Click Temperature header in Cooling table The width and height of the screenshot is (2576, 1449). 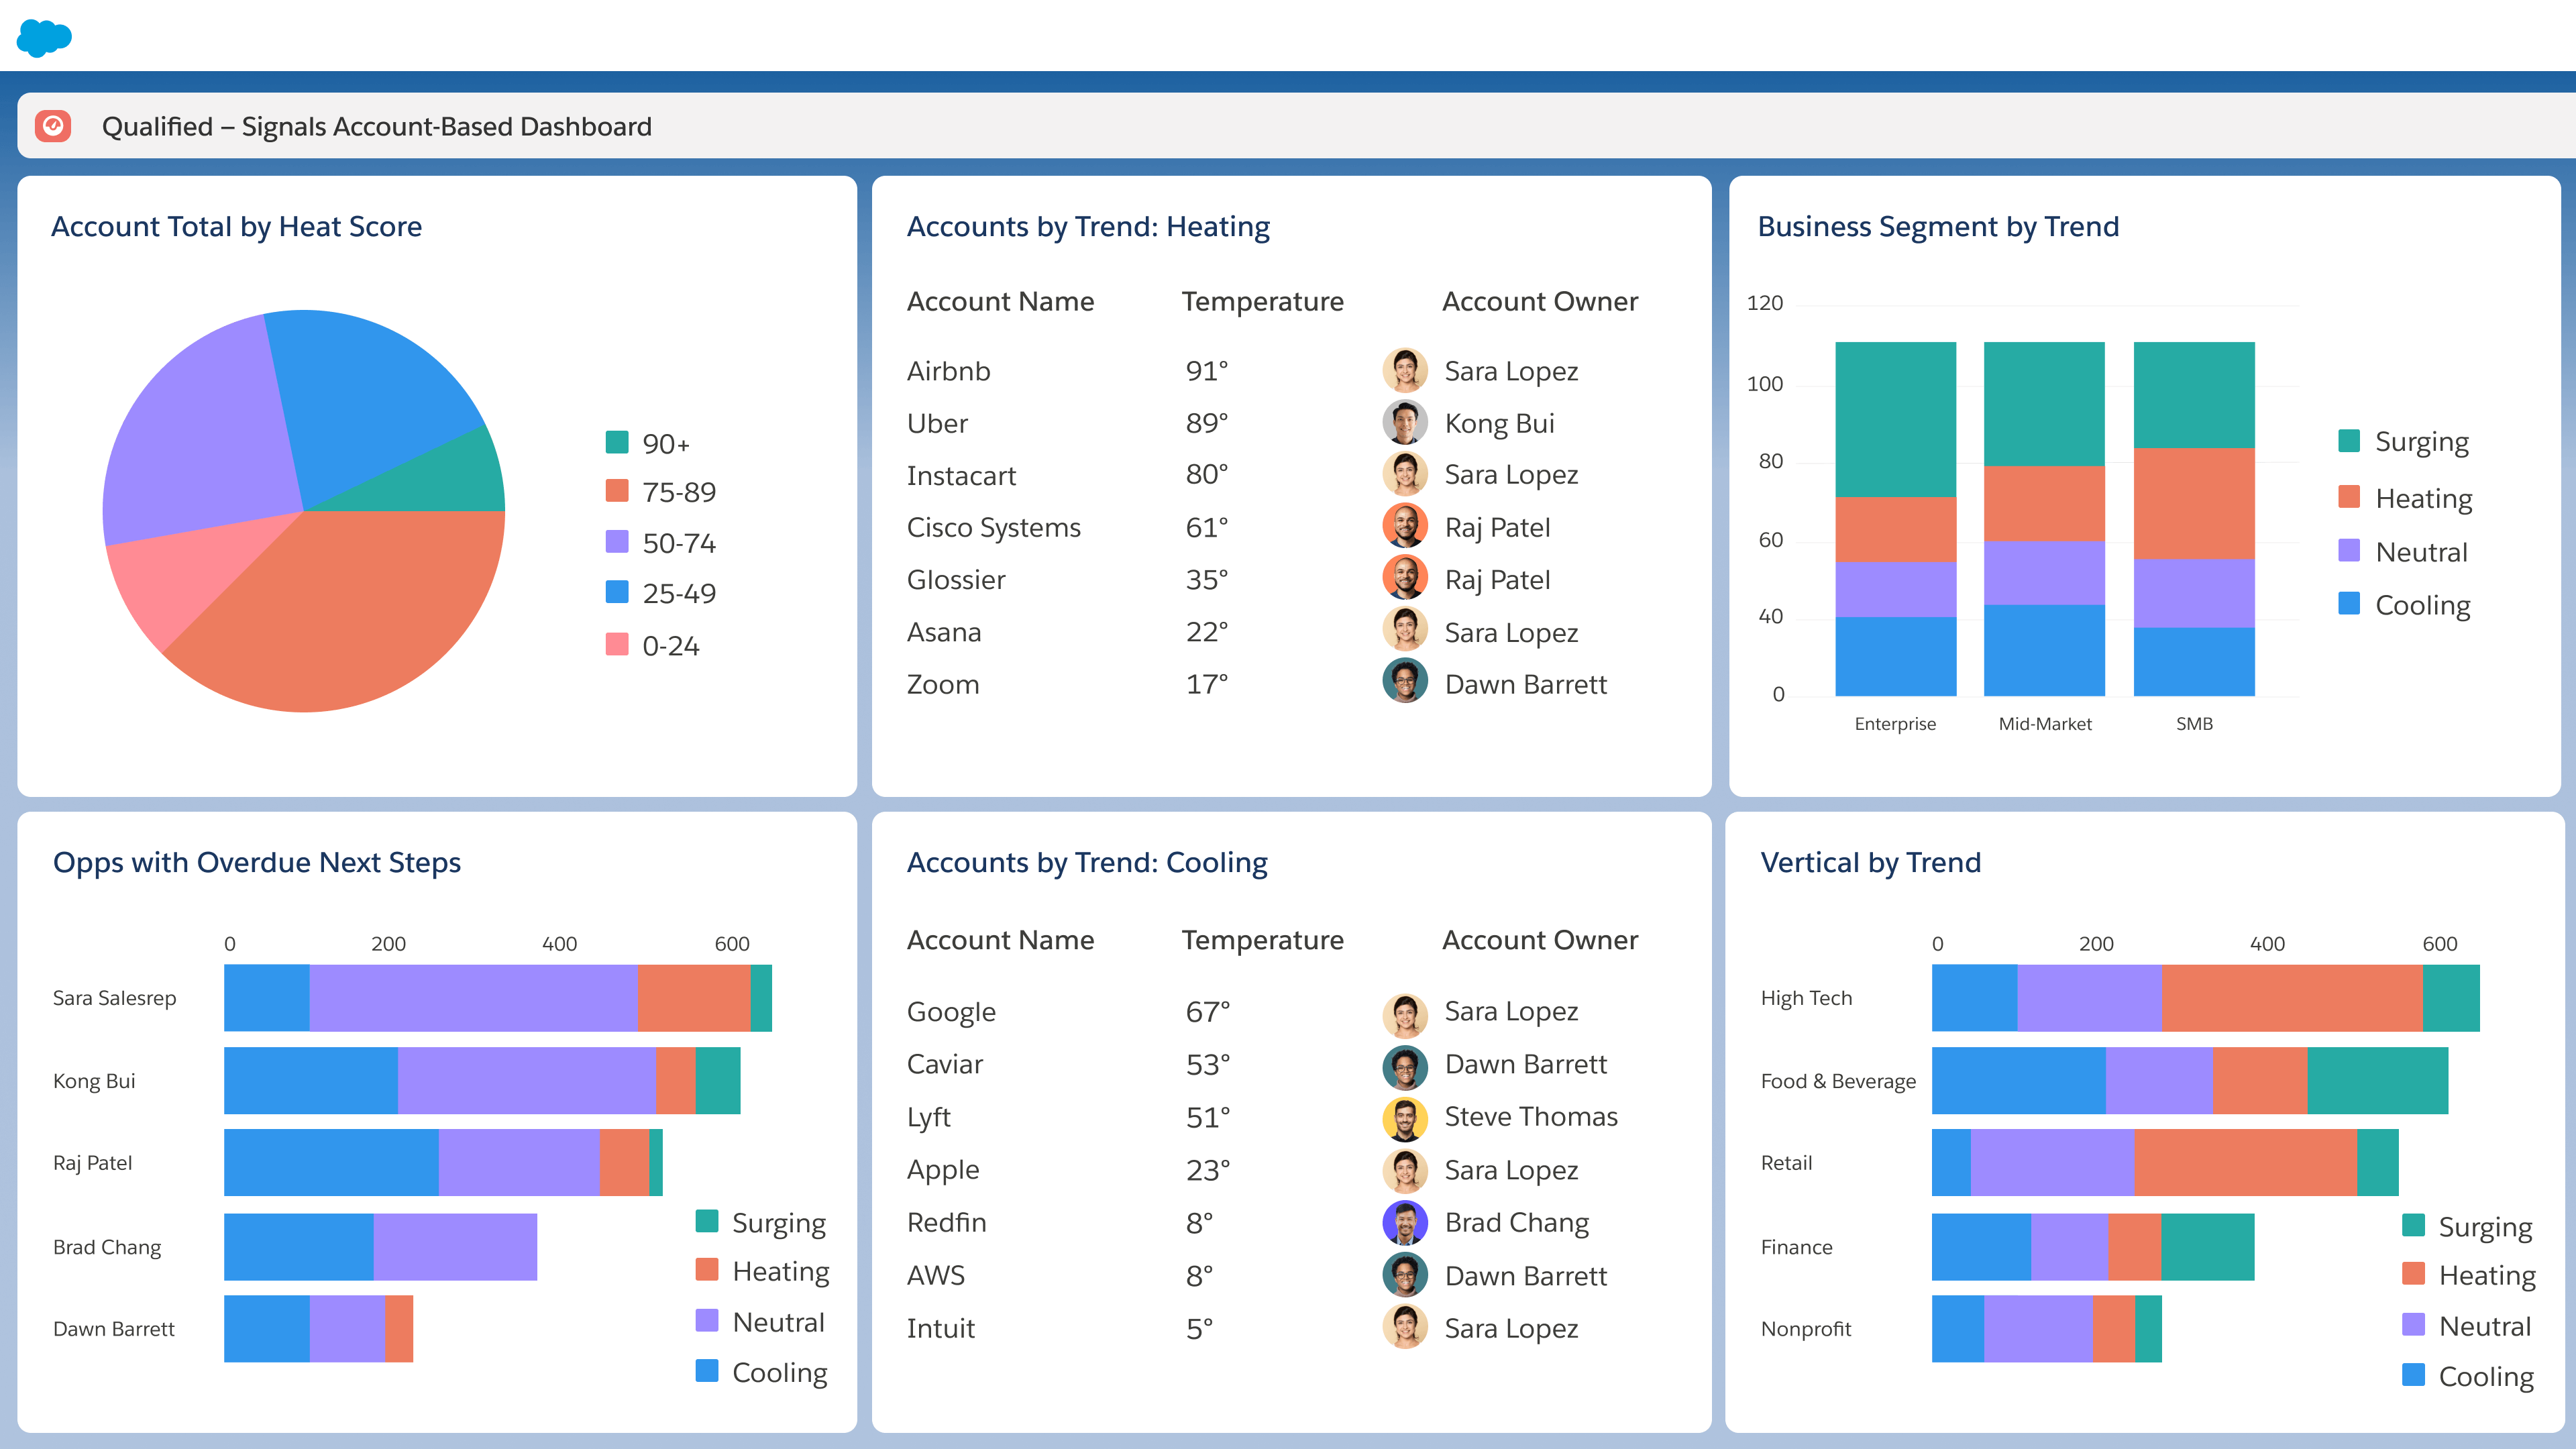[1262, 940]
